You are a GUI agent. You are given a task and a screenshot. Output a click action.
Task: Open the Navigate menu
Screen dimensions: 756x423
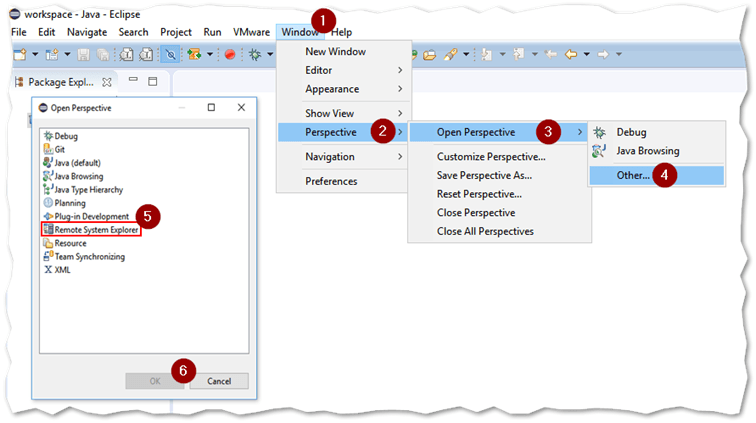pyautogui.click(x=87, y=32)
